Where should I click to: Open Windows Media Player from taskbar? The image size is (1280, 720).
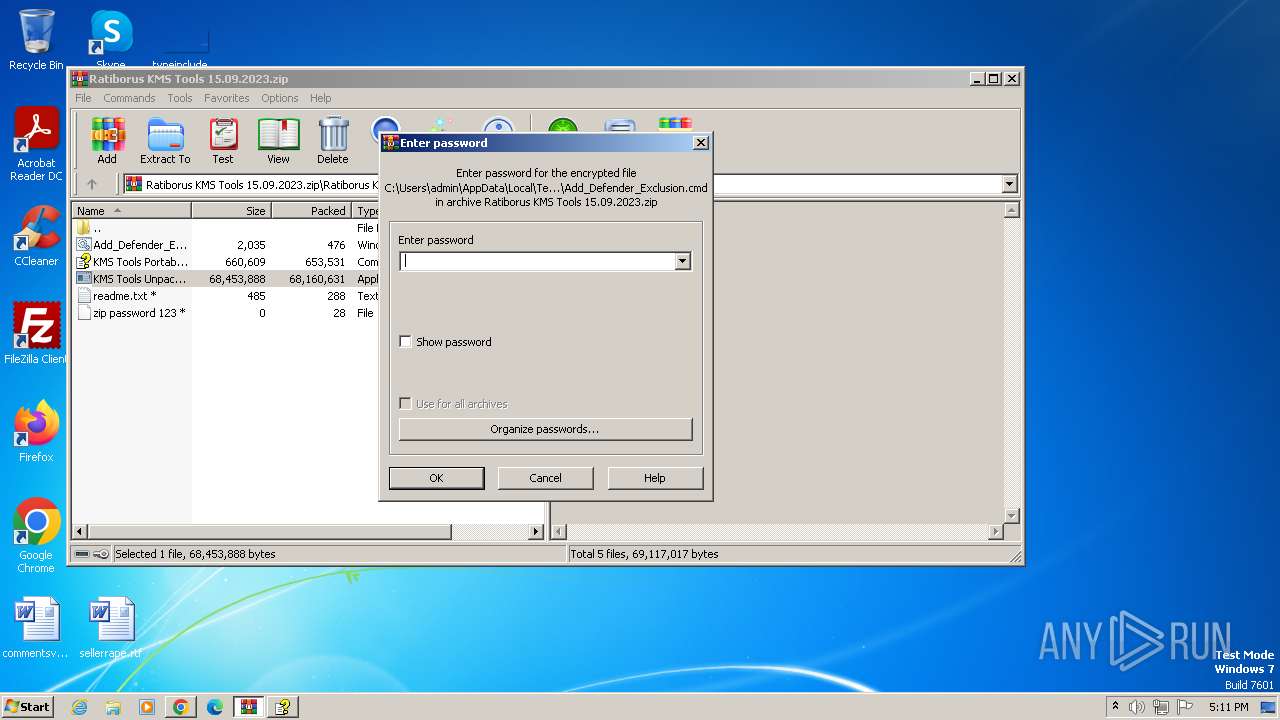147,707
